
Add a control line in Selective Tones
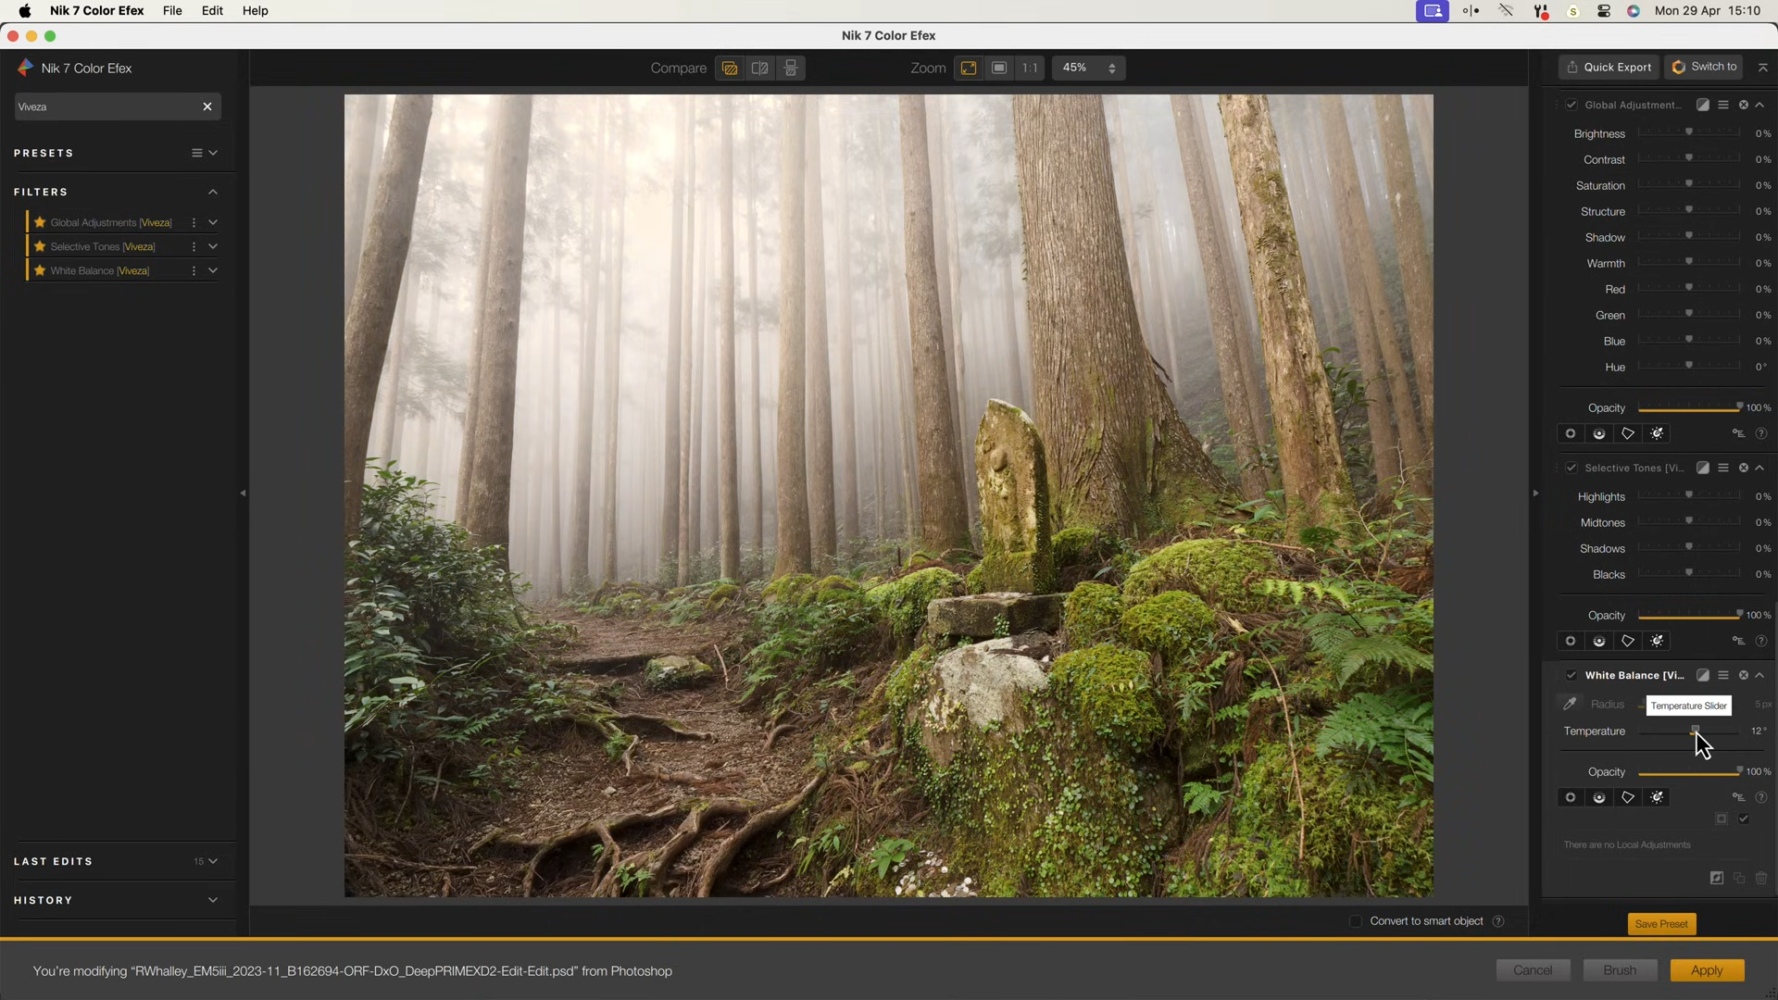point(1599,641)
